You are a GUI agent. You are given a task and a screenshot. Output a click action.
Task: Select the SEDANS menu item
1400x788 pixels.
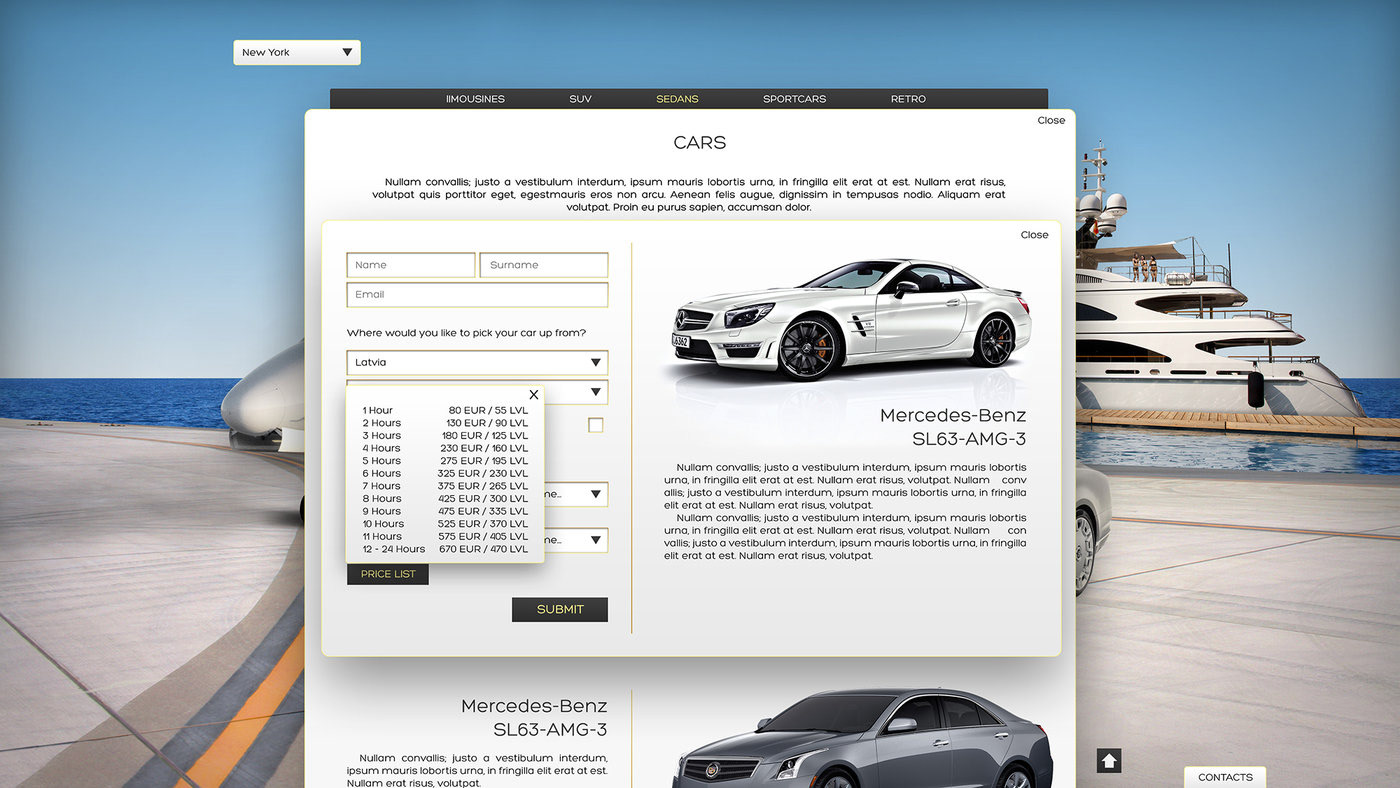click(677, 99)
